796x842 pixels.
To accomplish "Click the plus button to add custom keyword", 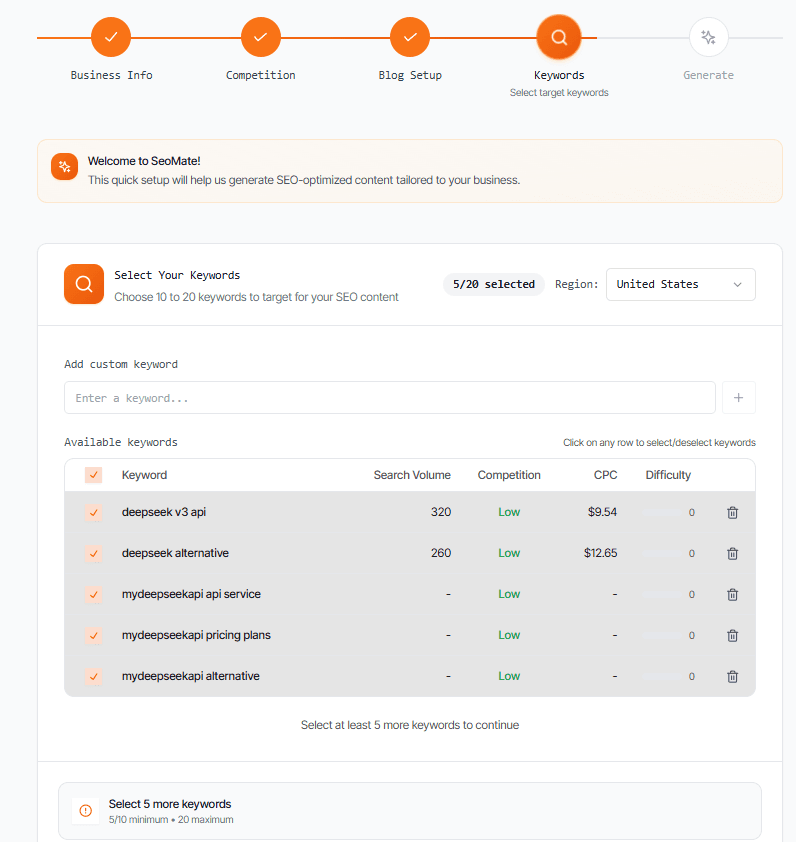I will pyautogui.click(x=738, y=397).
